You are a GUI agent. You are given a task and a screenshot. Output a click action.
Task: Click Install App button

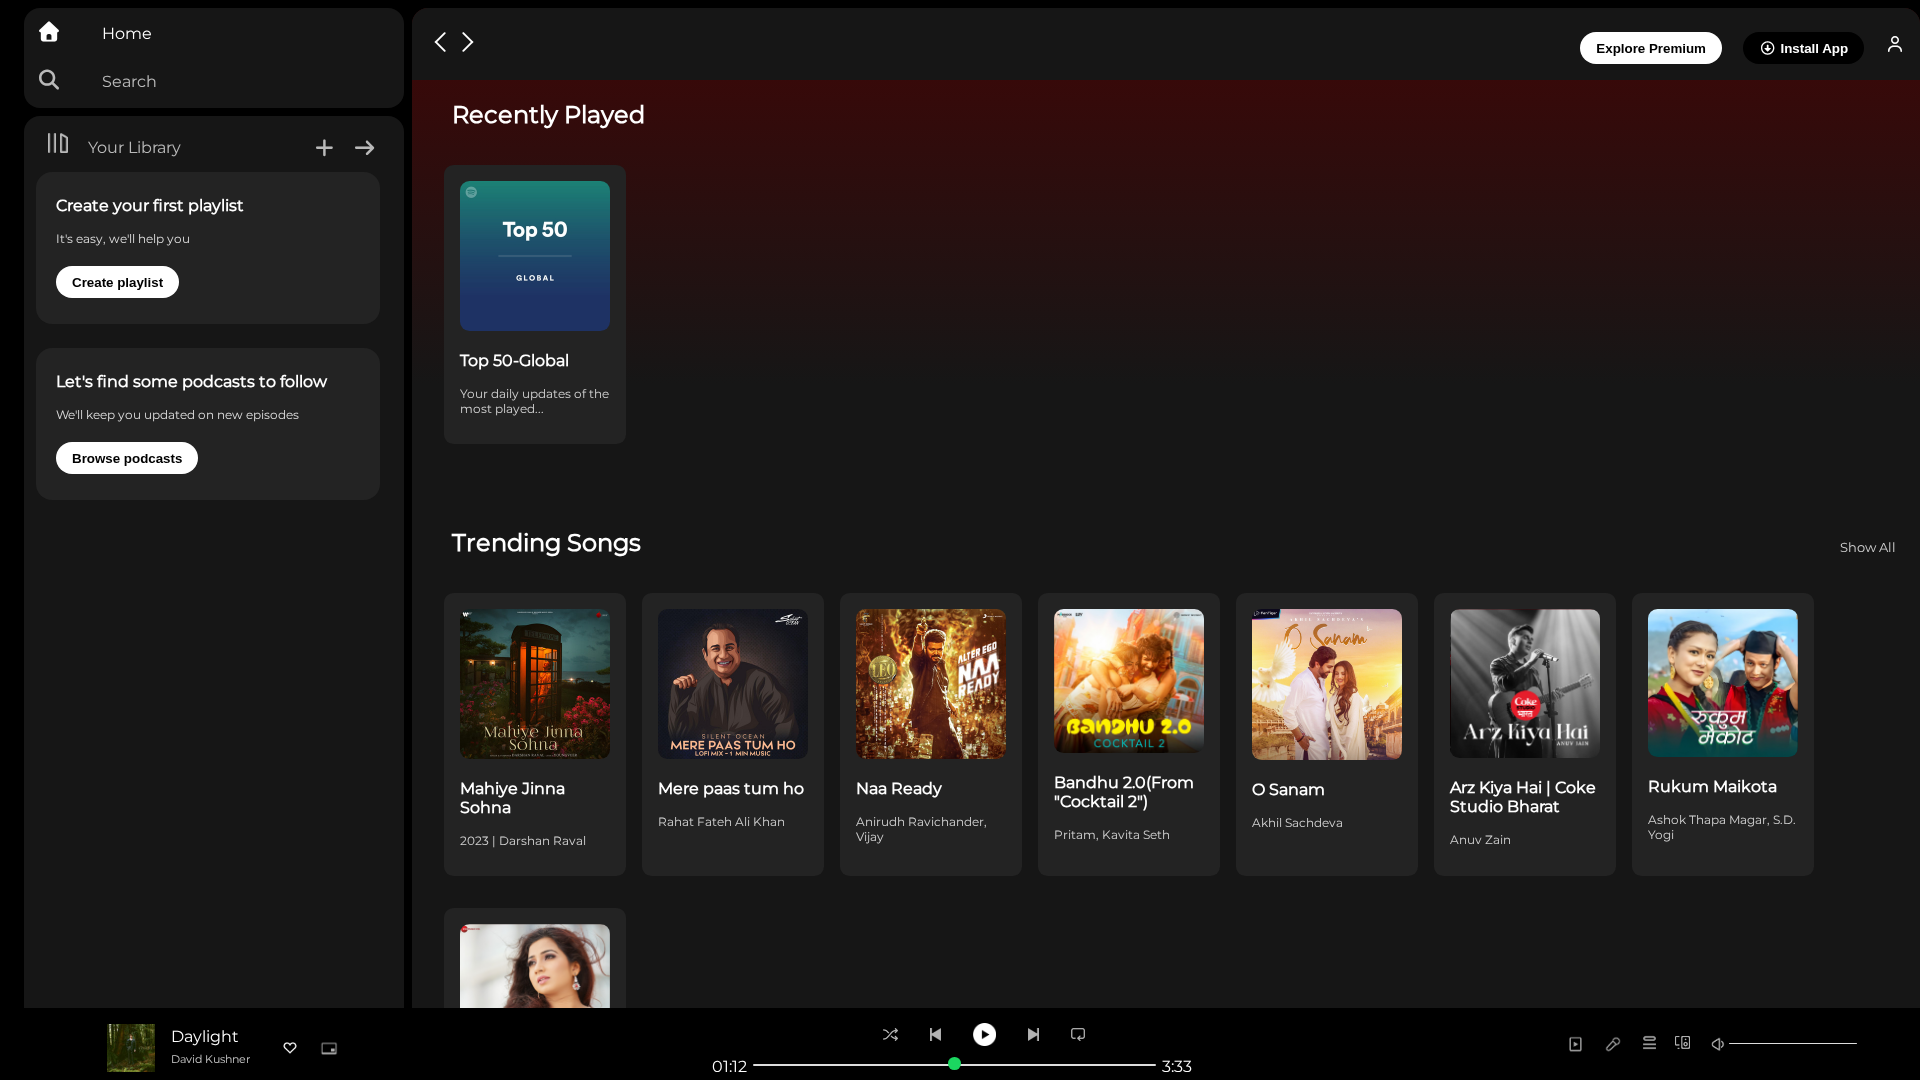coord(1803,48)
